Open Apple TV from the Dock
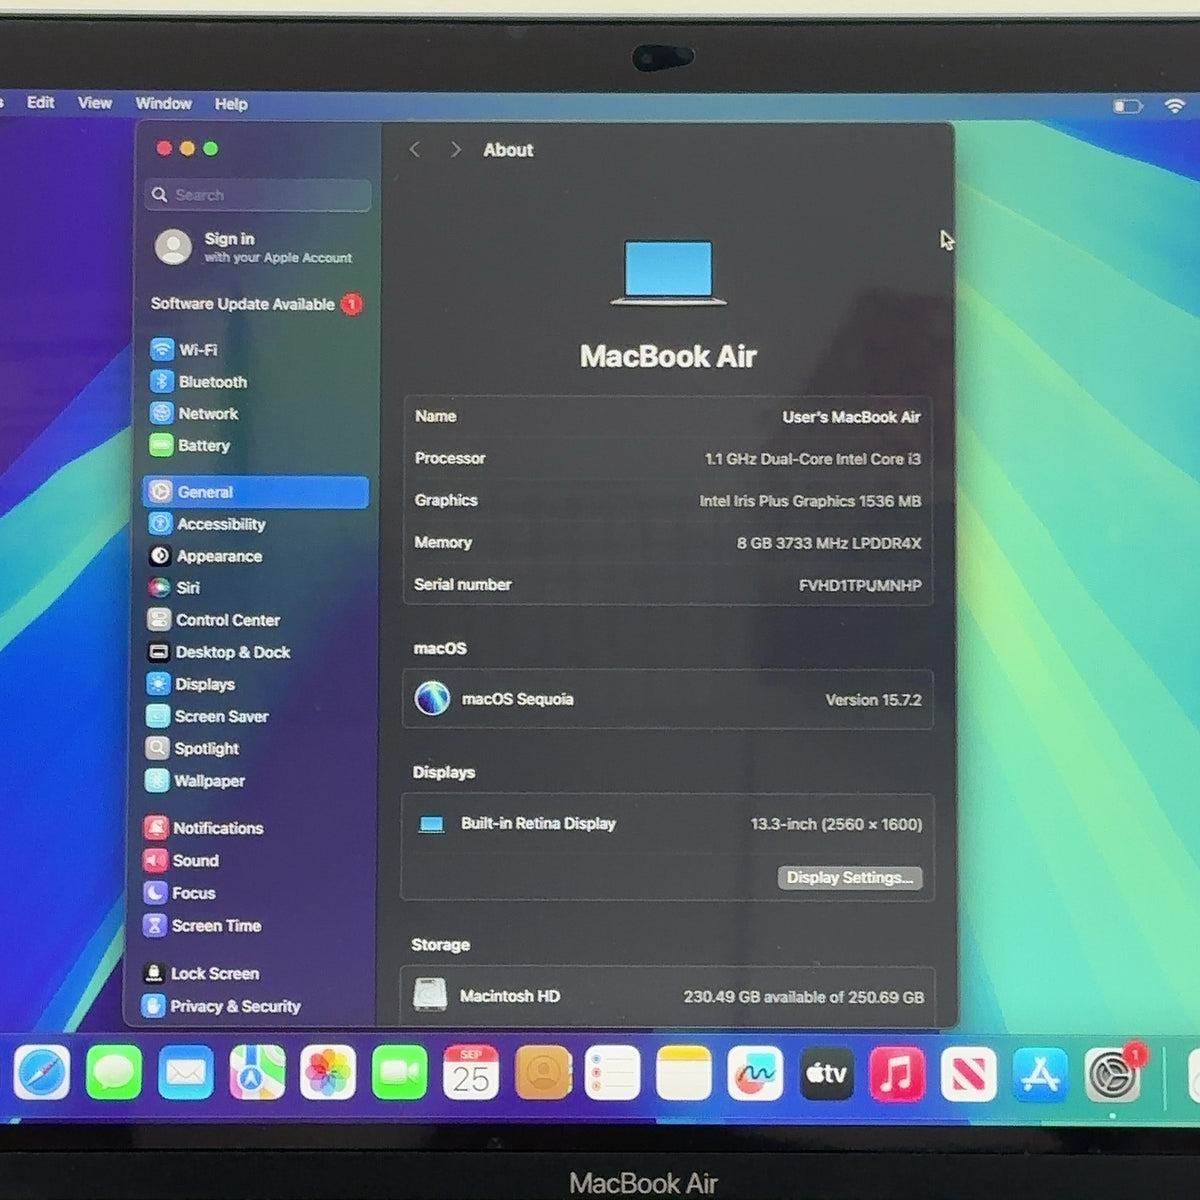 827,1073
